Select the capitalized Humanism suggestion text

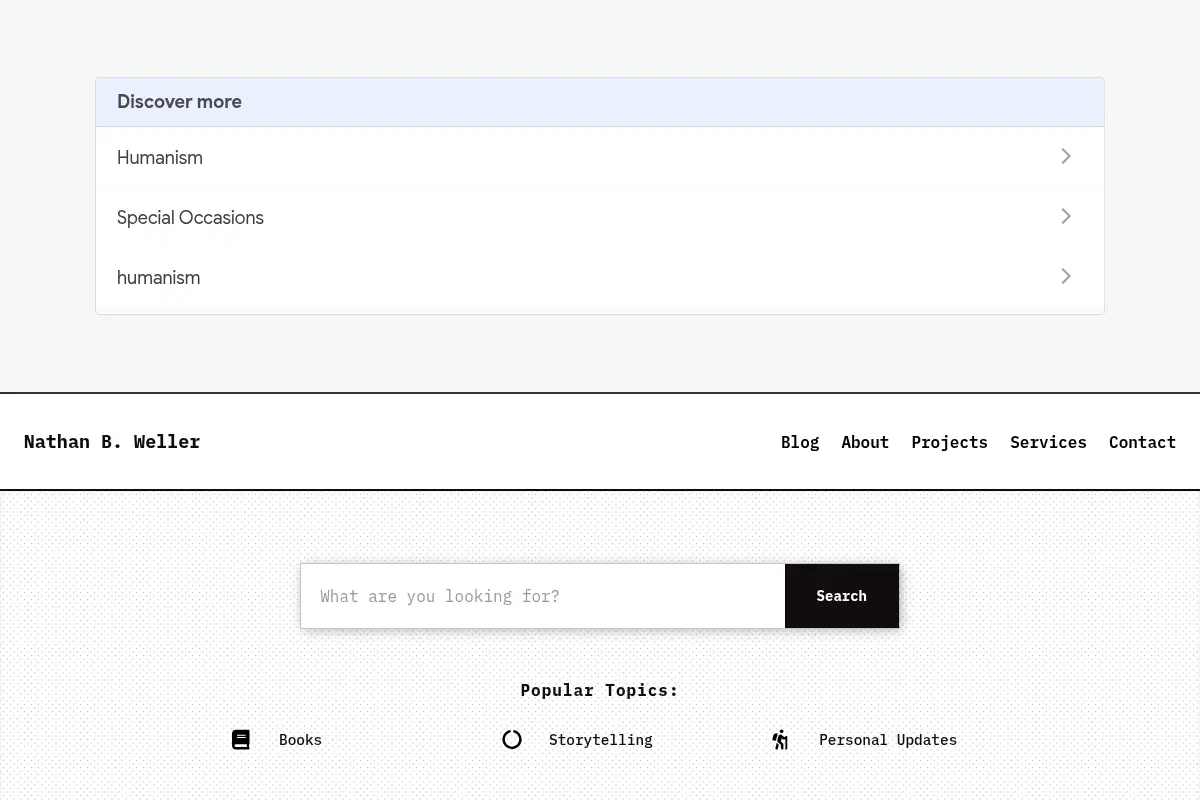160,158
